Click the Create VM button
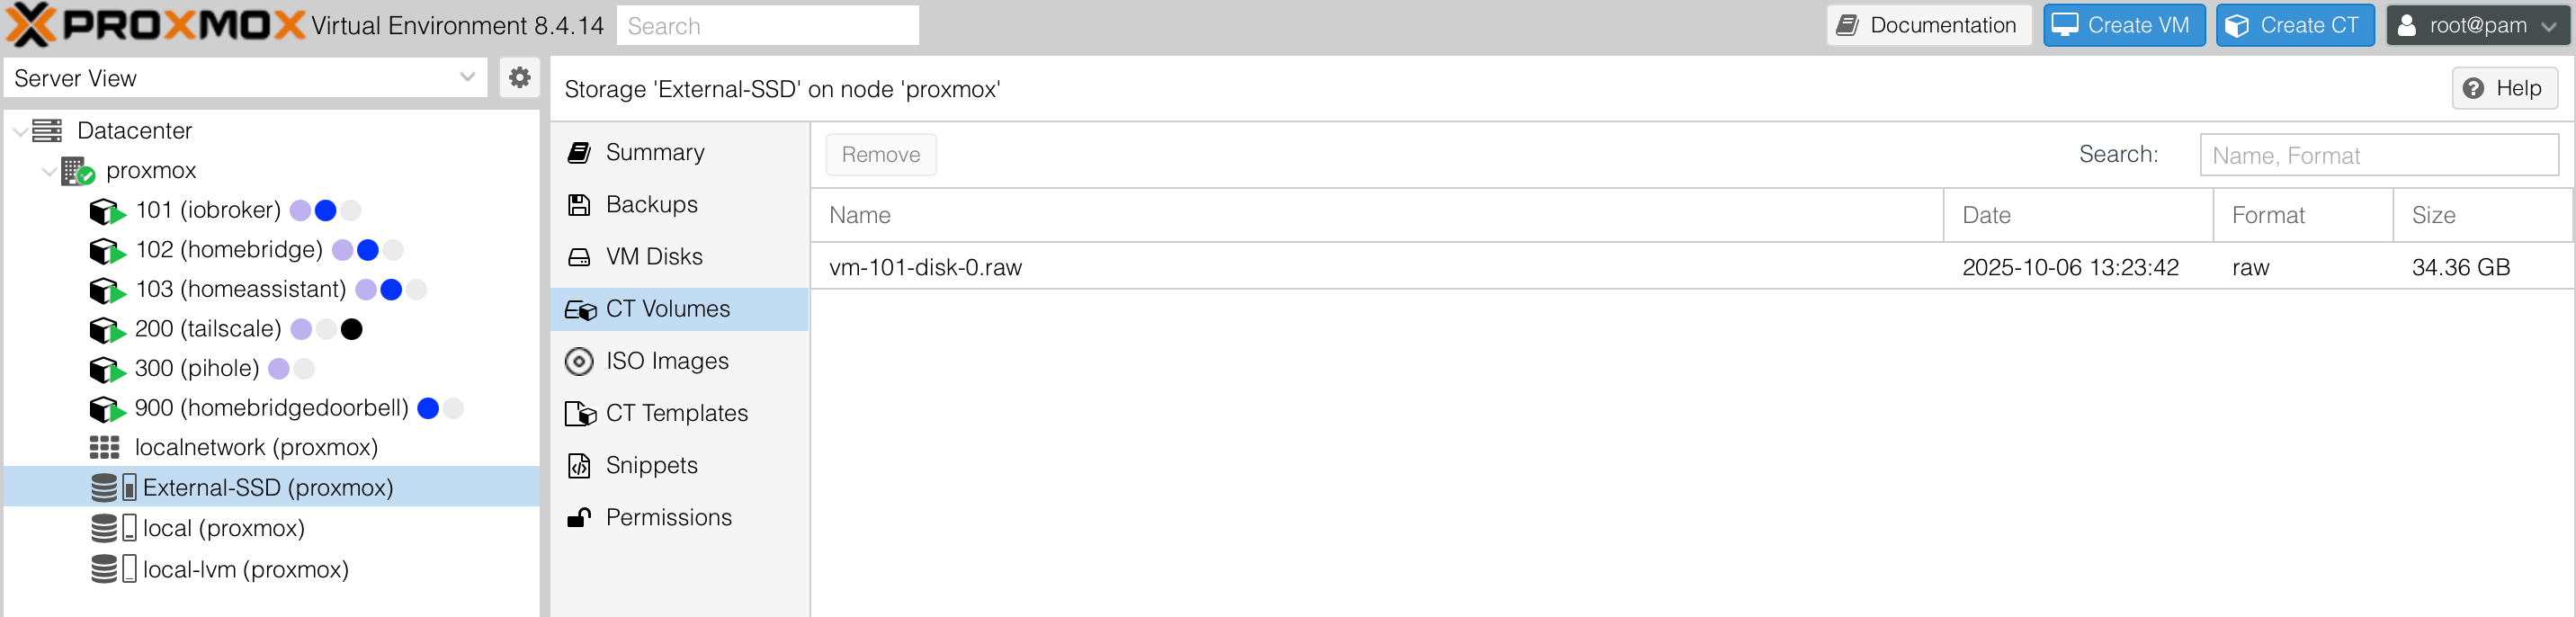The image size is (2576, 617). [2123, 26]
